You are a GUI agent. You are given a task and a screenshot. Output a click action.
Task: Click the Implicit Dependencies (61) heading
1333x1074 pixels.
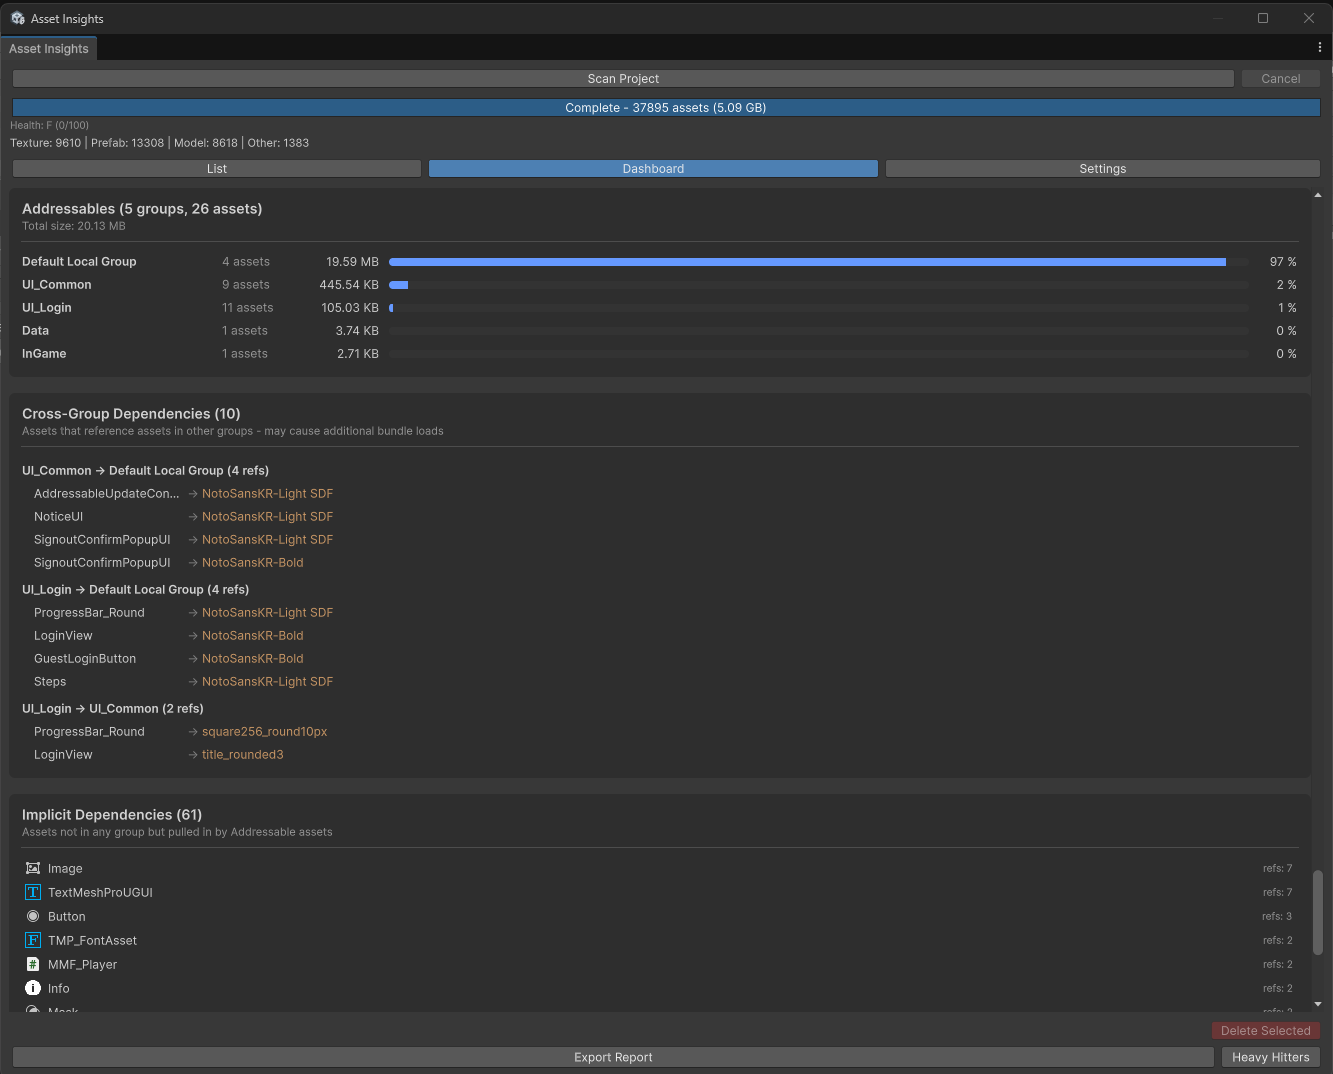click(x=112, y=815)
